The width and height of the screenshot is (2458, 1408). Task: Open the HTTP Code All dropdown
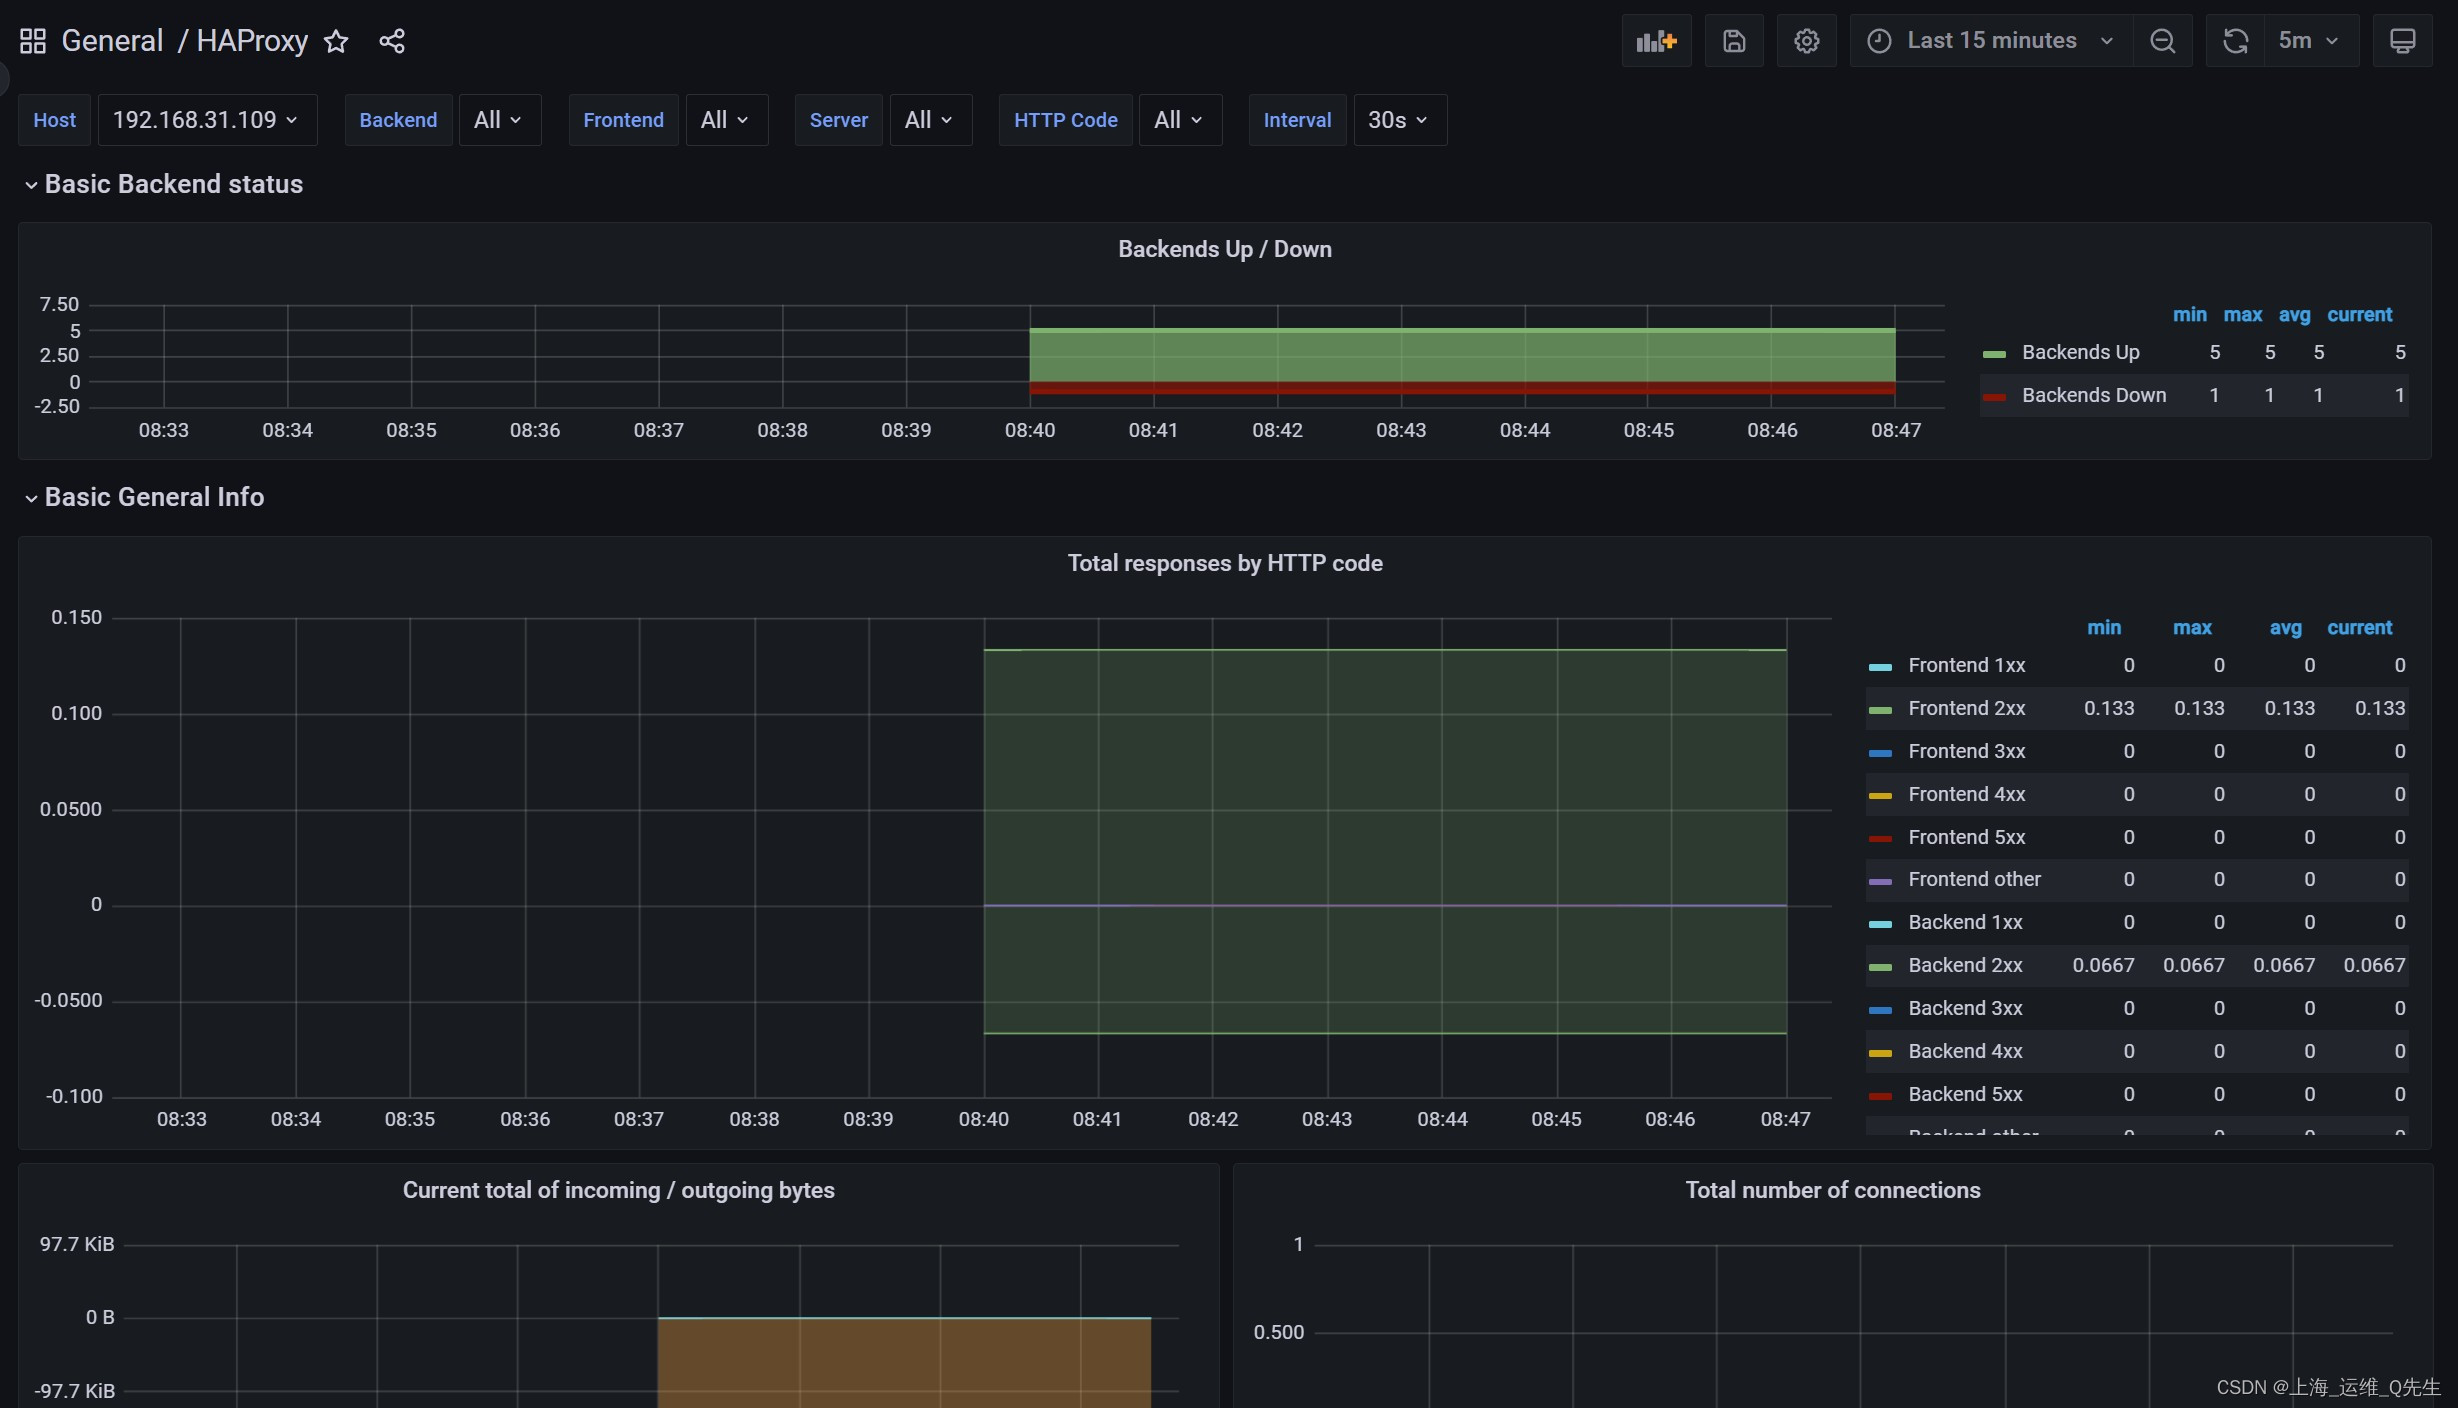click(1180, 120)
